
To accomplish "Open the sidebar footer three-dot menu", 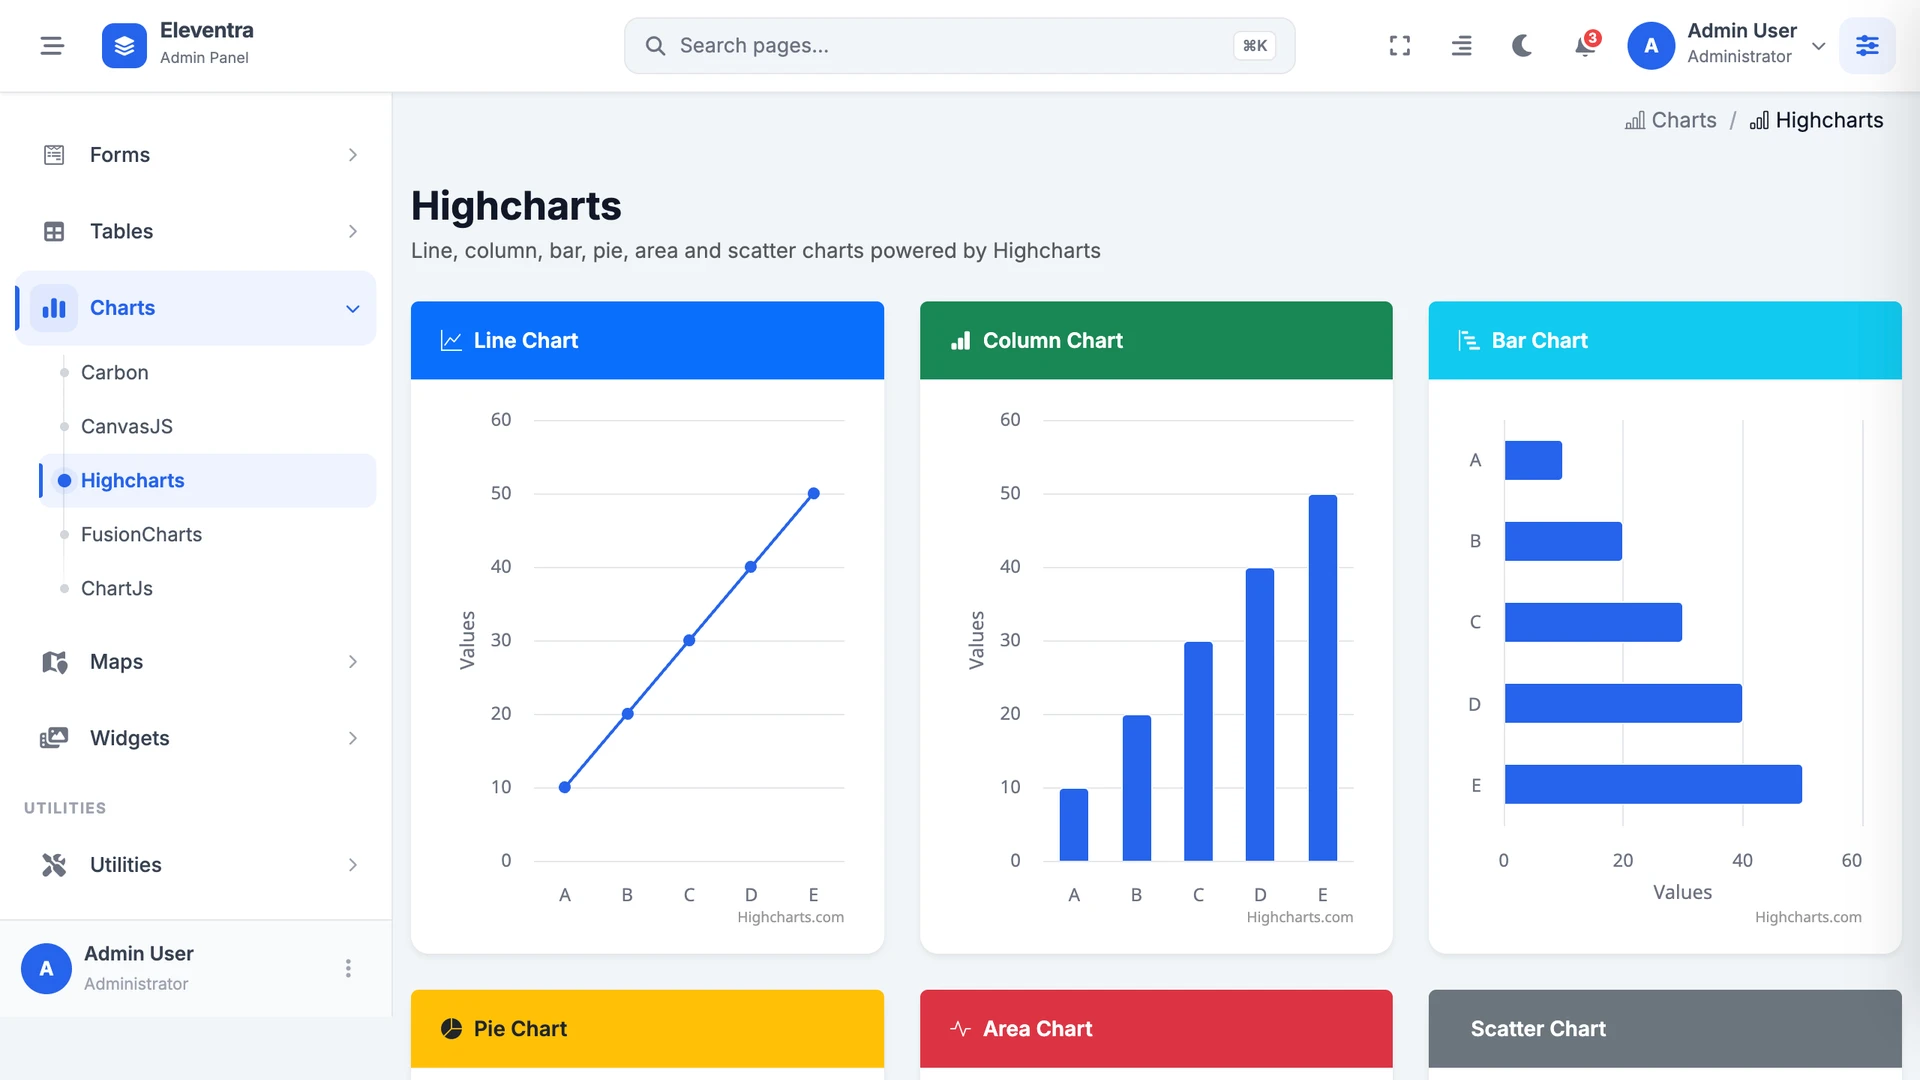I will tap(348, 968).
